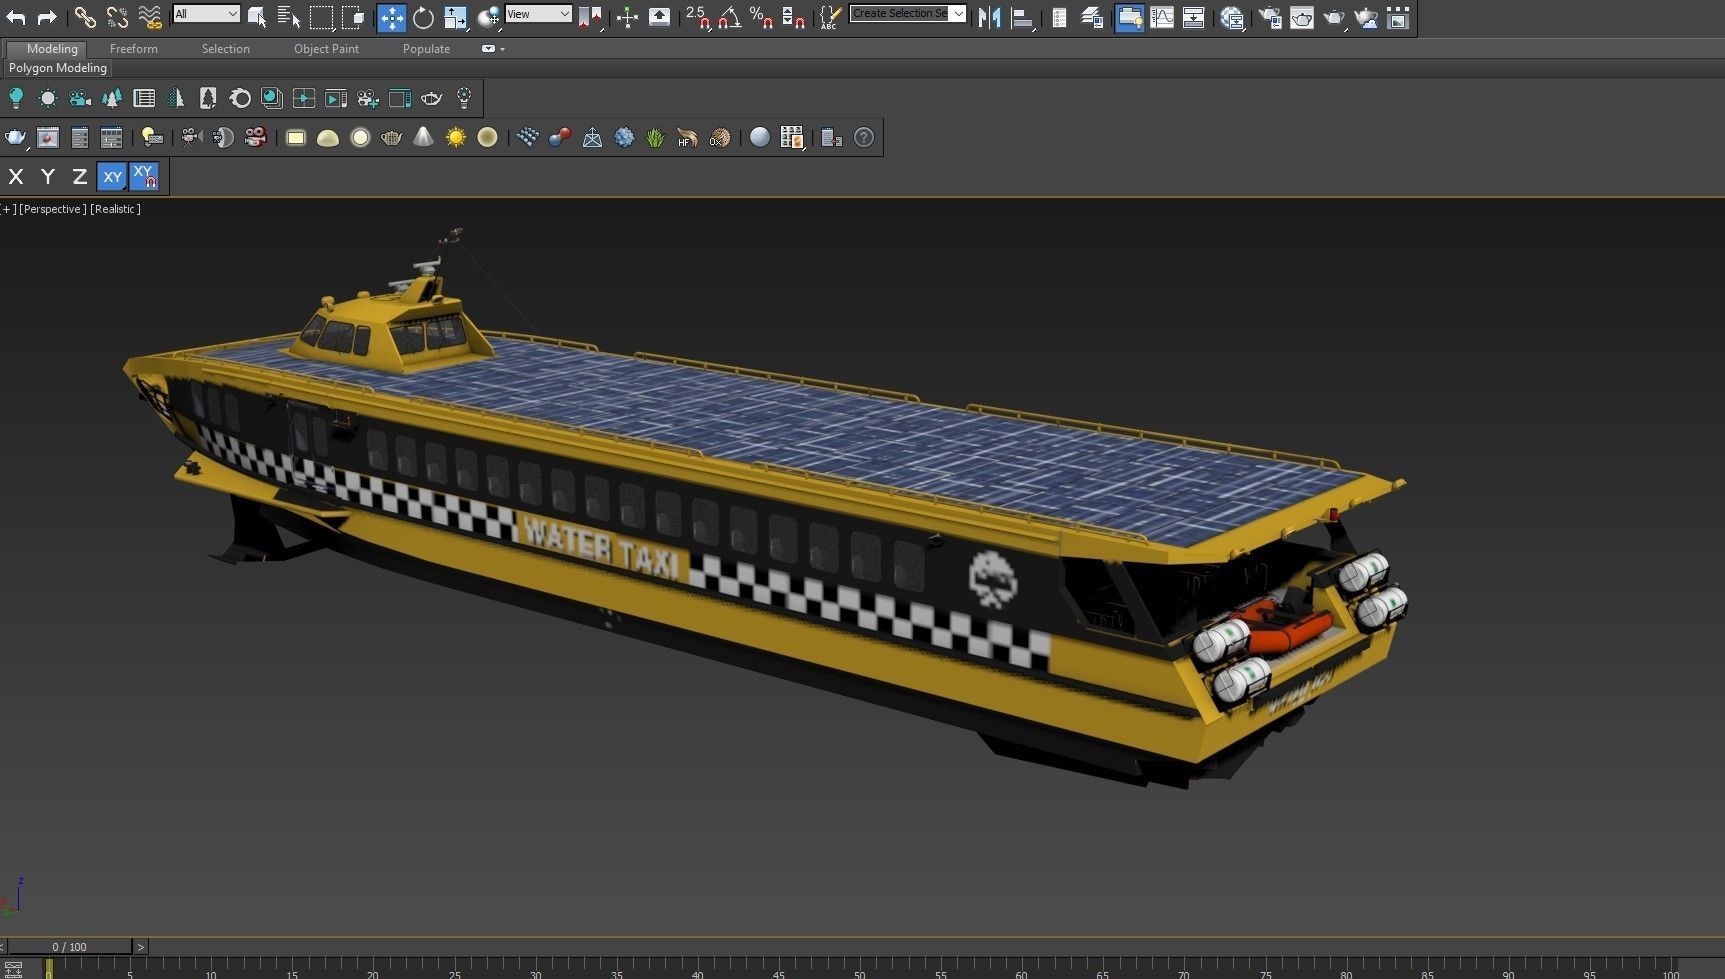Click the teal light bulb toolbar icon
The height and width of the screenshot is (979, 1725).
pos(16,98)
